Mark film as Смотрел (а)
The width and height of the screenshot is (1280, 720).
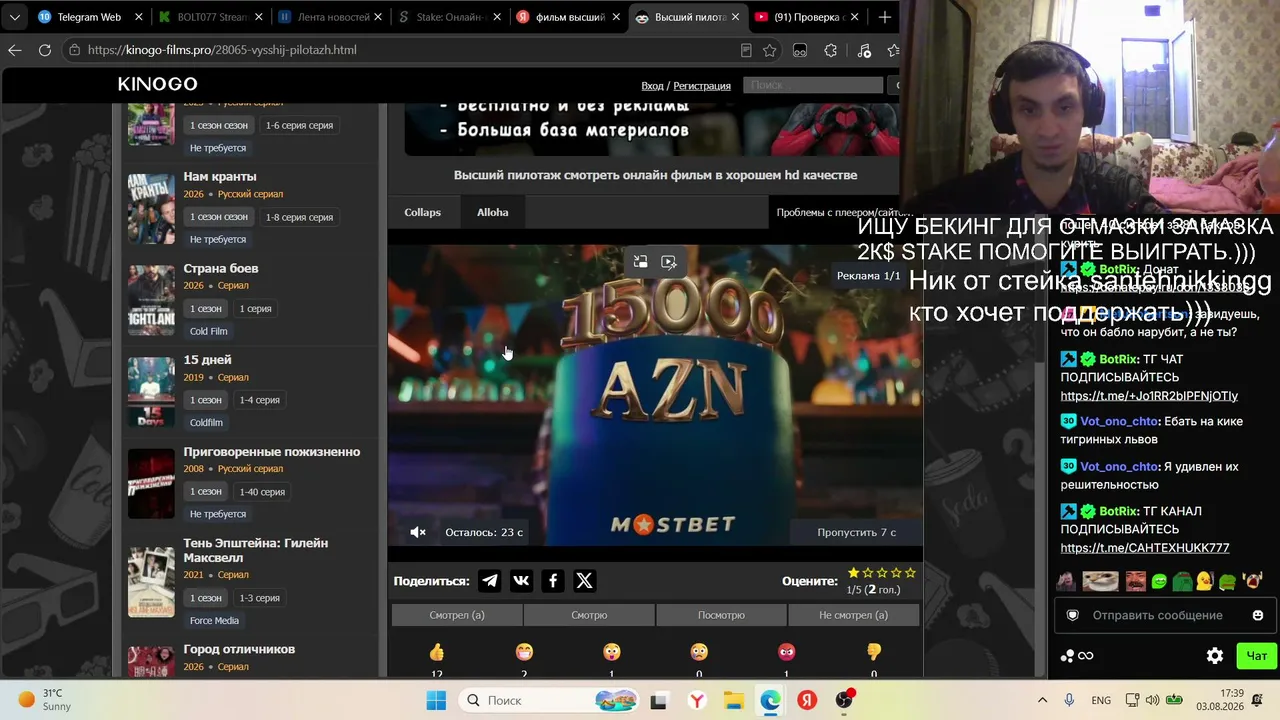click(x=456, y=615)
